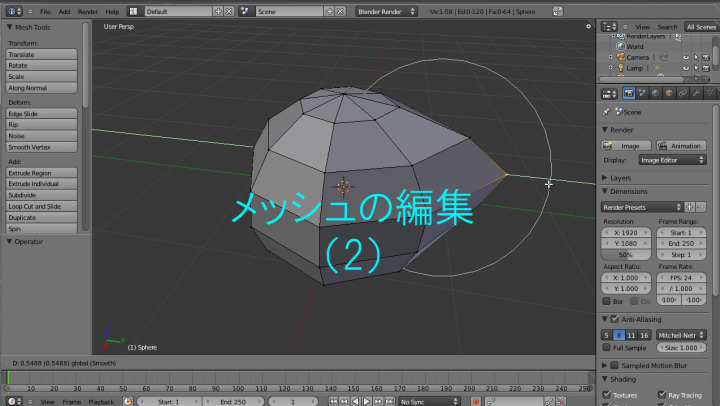
Task: Open the Object Constraints chain icon
Action: tap(681, 94)
